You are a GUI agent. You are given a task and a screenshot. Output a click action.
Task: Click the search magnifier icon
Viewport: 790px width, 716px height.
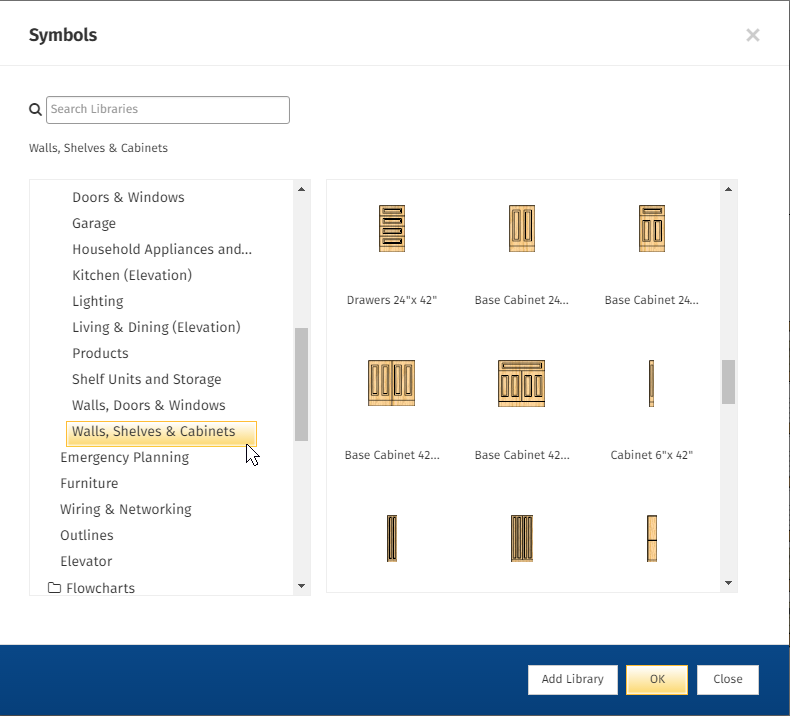[35, 109]
